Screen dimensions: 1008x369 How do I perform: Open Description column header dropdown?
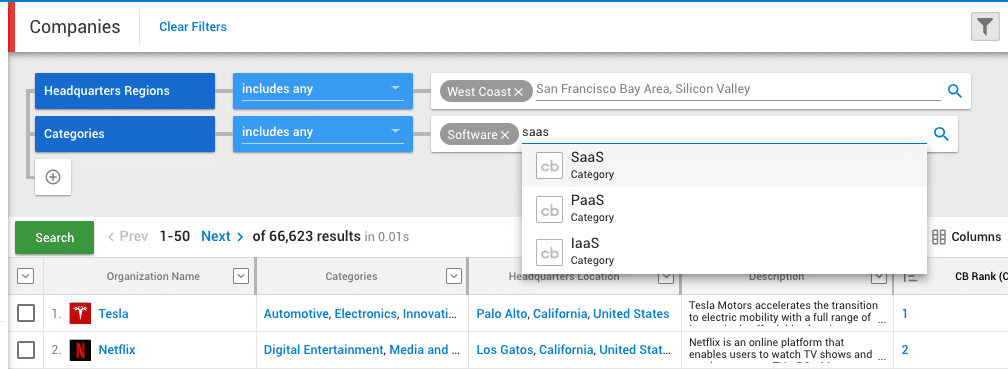pos(878,276)
